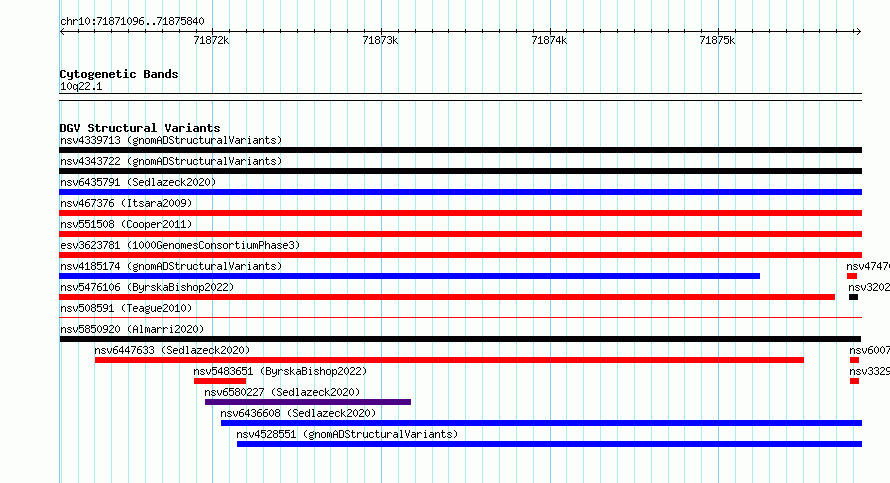The width and height of the screenshot is (890, 483).
Task: Open the nsv5483651 (ByrskaBishop2022) label
Action: [x=280, y=371]
